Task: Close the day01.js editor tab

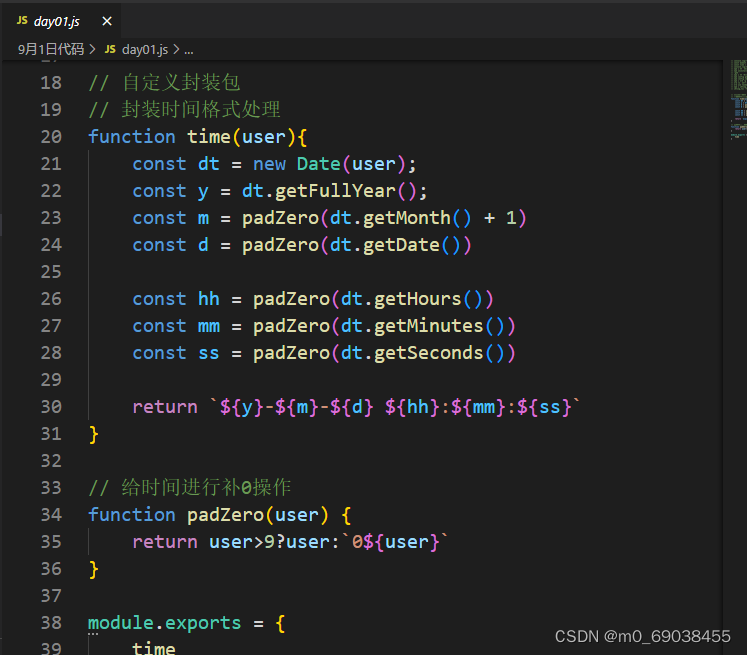Action: click(107, 21)
